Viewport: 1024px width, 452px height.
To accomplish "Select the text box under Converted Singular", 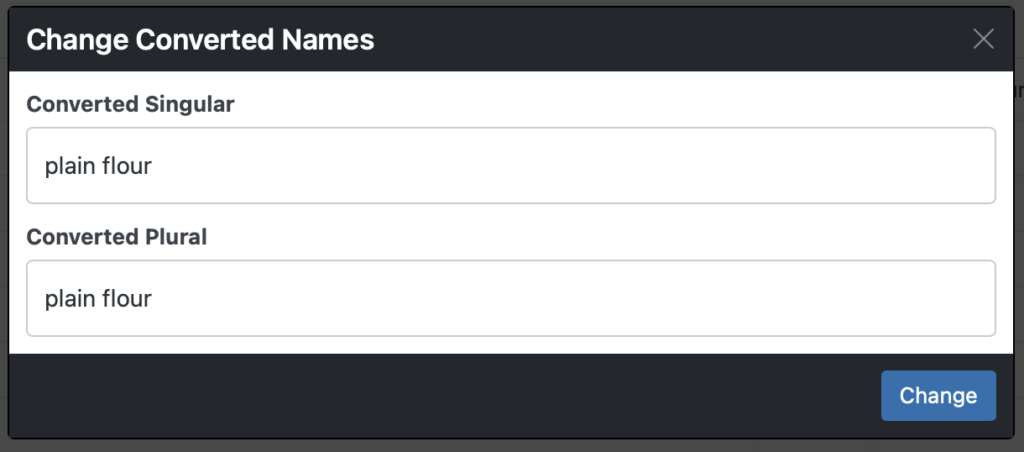I will pos(511,165).
